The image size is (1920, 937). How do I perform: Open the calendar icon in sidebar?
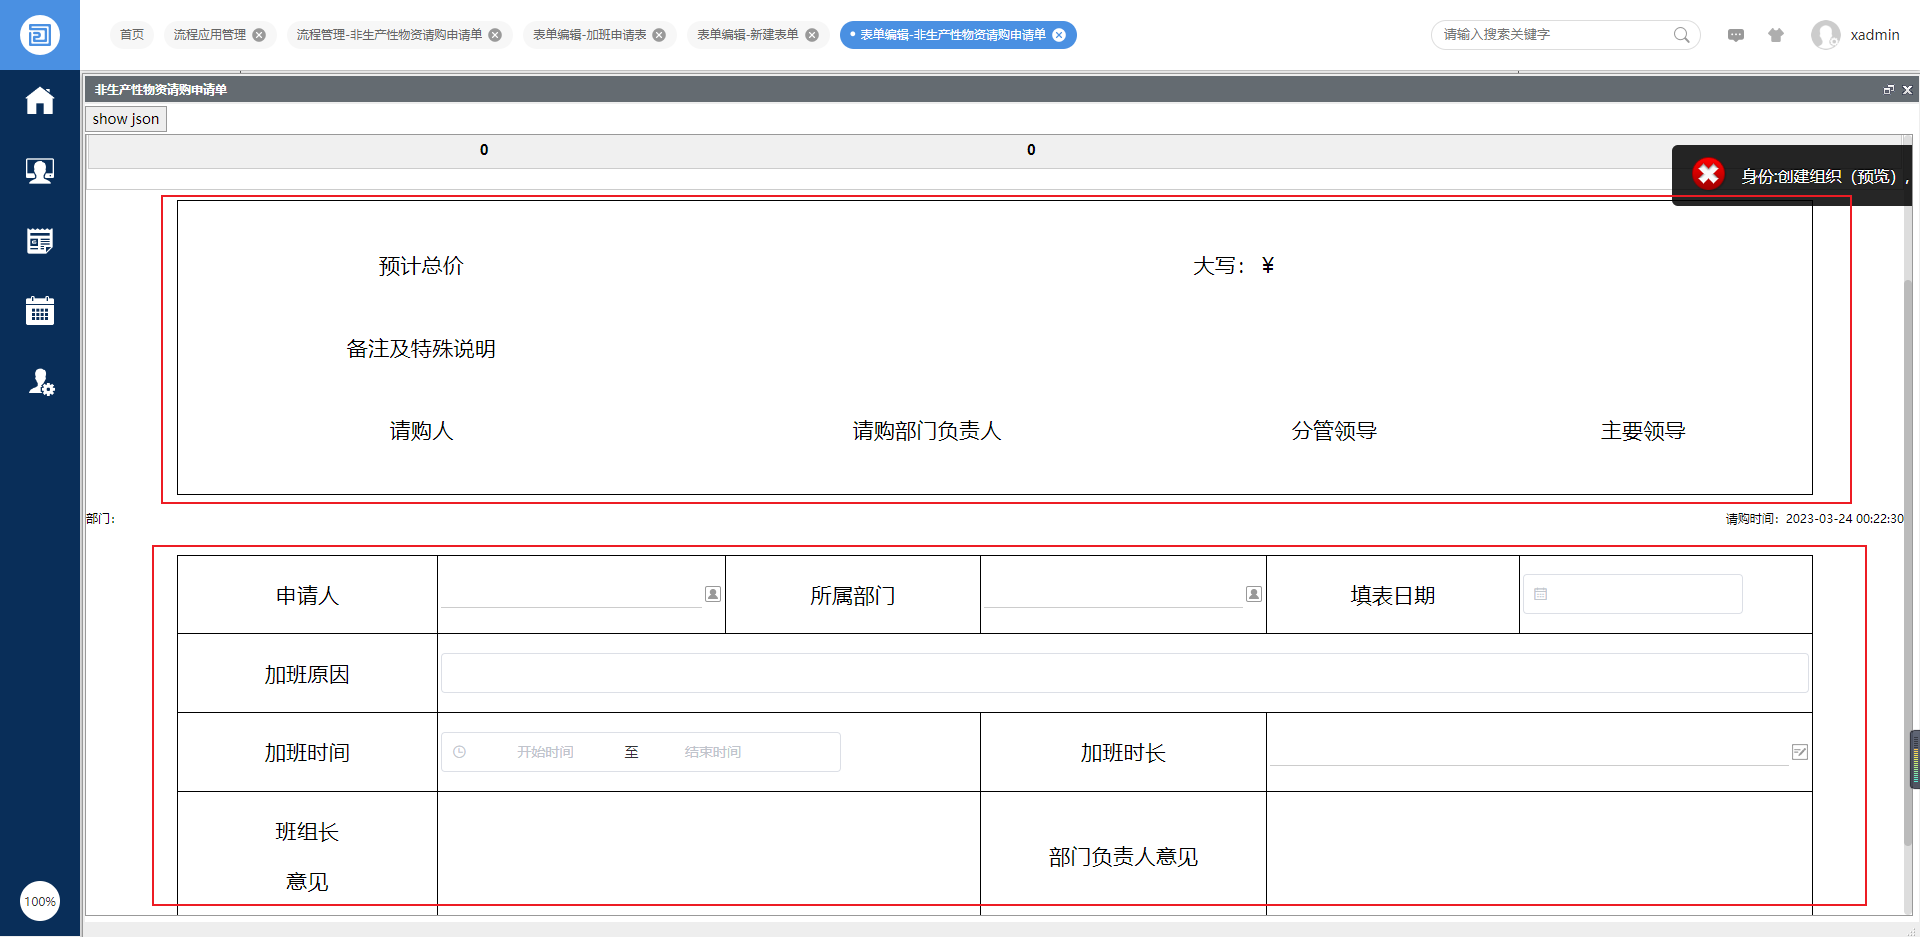tap(40, 311)
